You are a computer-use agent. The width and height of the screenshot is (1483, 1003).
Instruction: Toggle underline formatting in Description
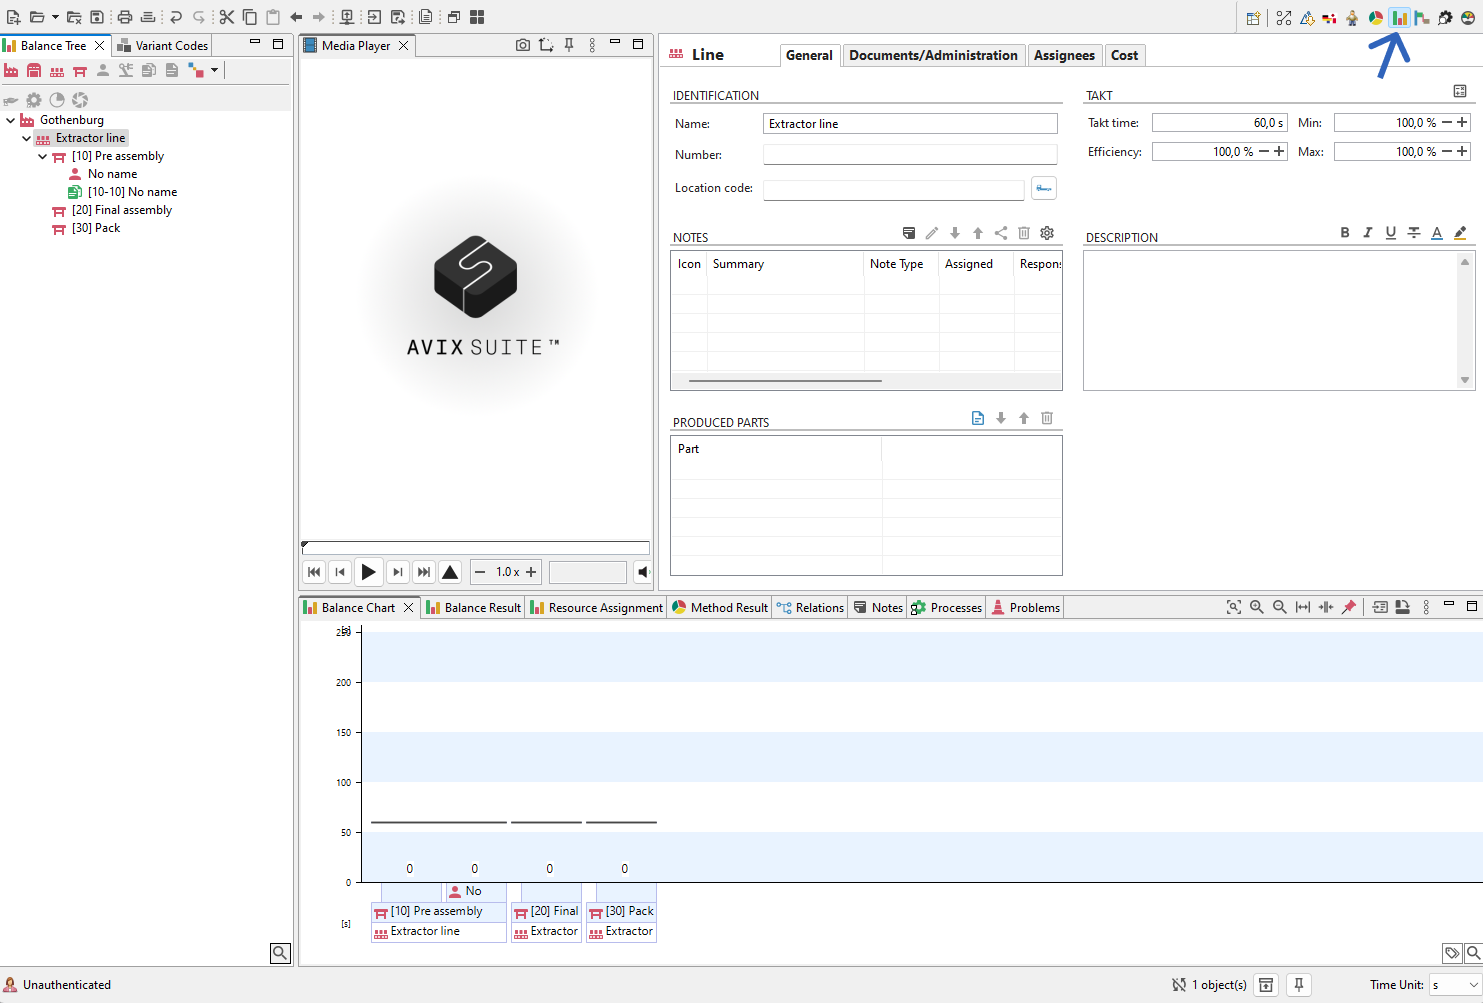(1390, 233)
